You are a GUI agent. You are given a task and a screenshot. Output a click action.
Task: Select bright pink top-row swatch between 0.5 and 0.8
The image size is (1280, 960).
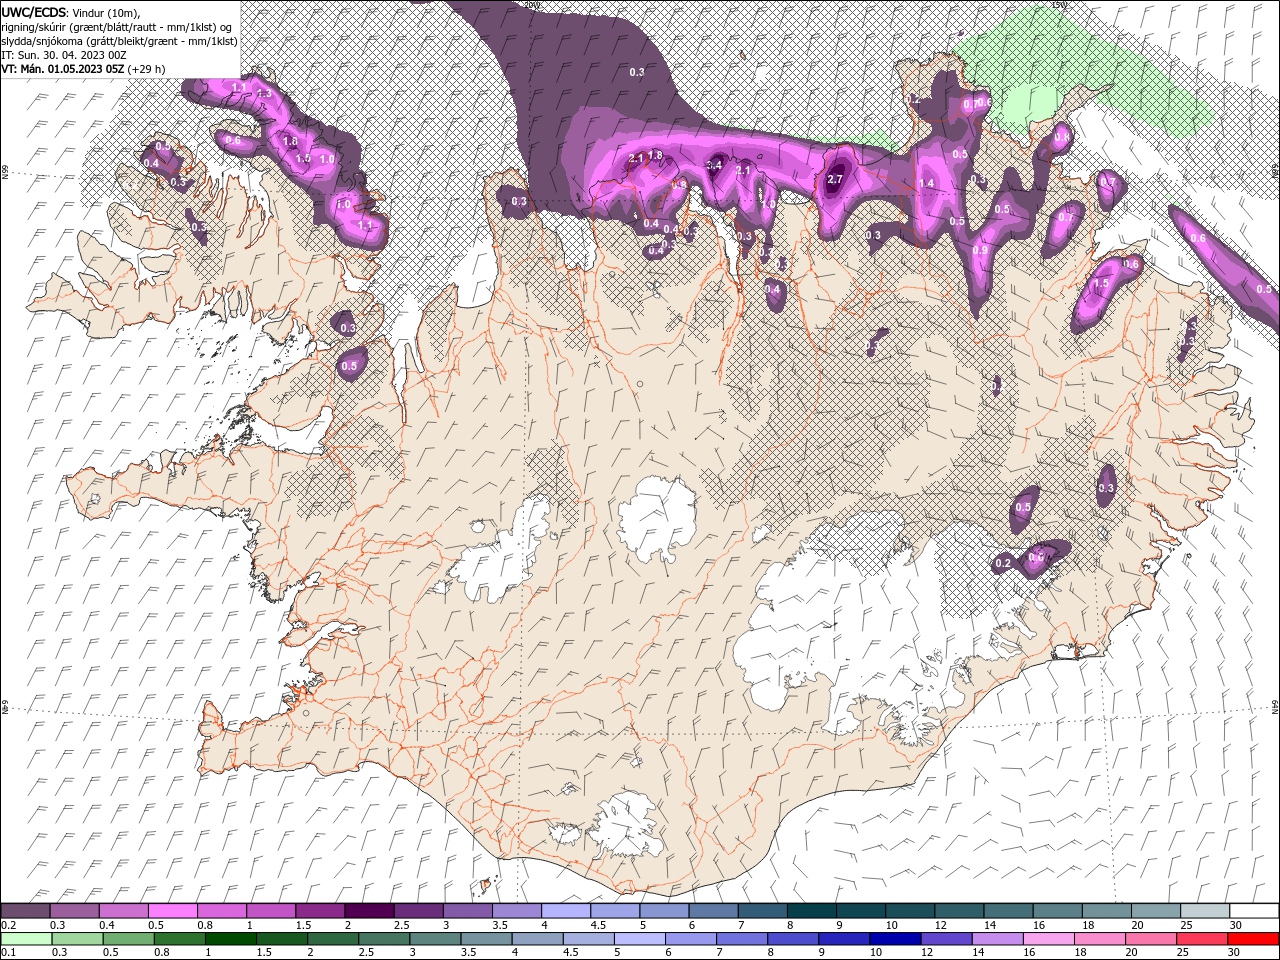(x=173, y=911)
